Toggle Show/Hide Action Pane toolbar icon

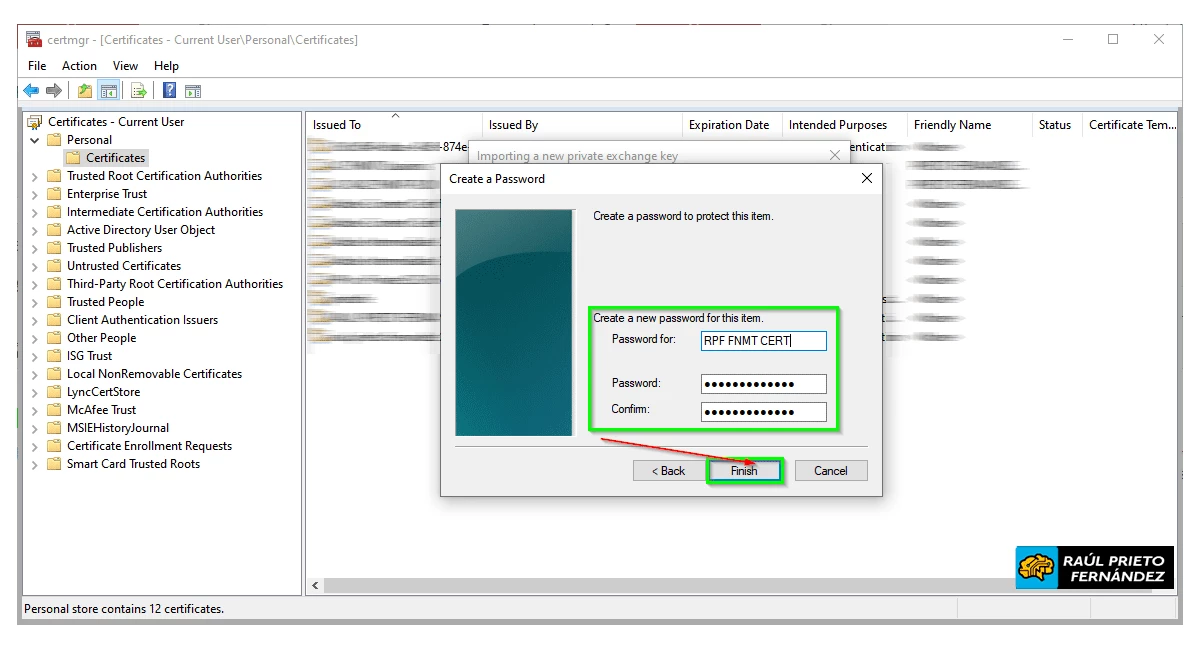click(x=193, y=91)
